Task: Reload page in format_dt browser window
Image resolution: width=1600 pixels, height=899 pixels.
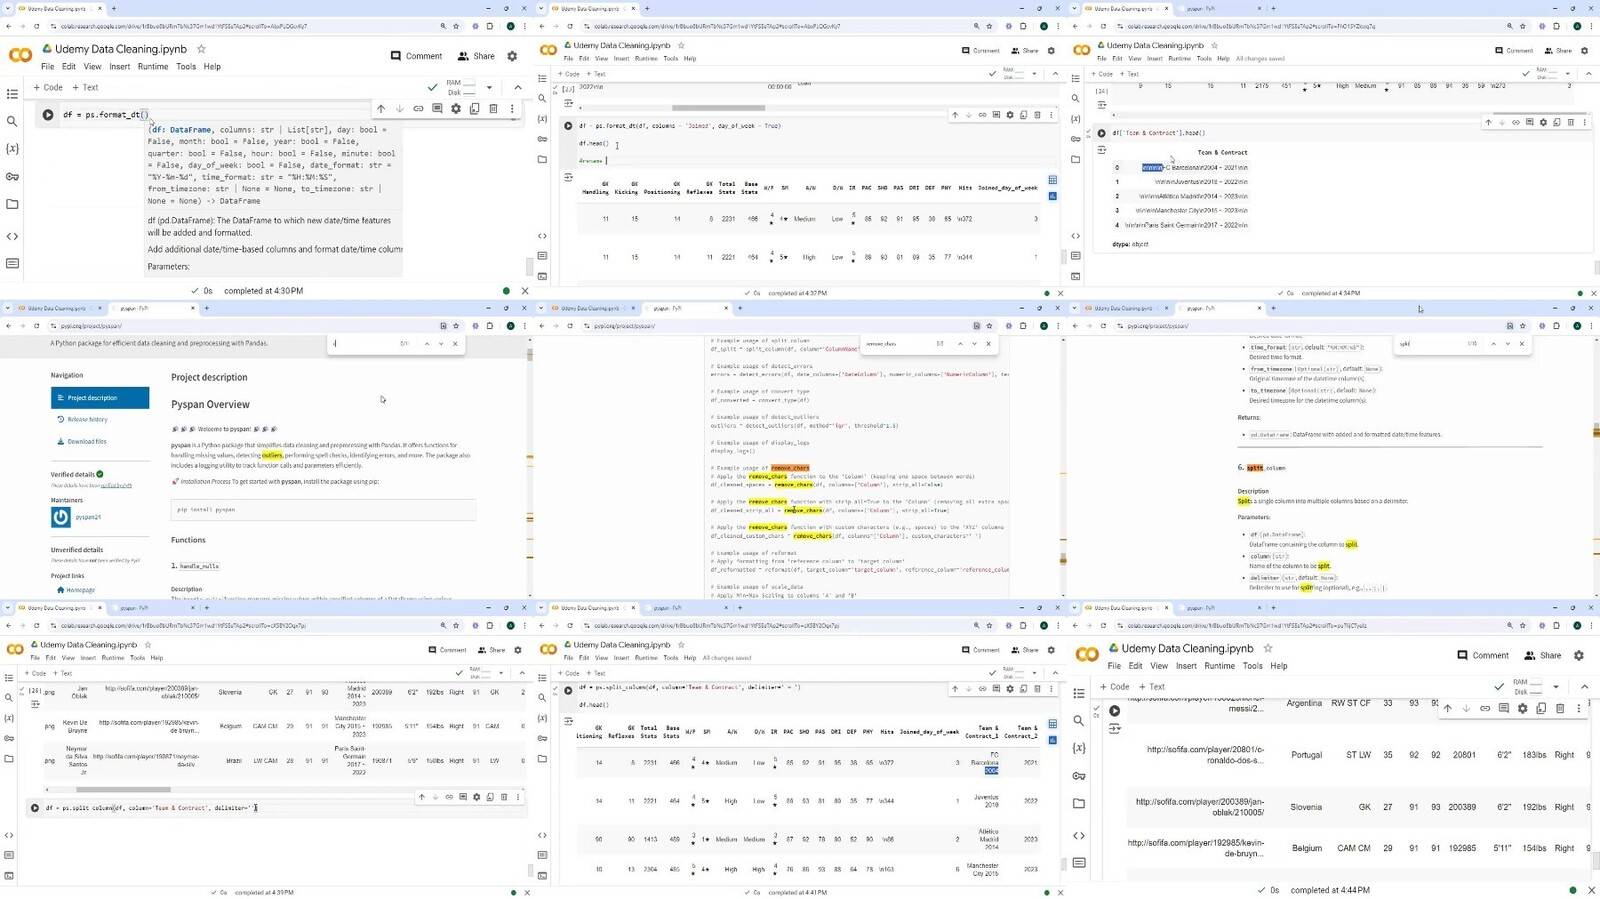Action: click(x=37, y=26)
